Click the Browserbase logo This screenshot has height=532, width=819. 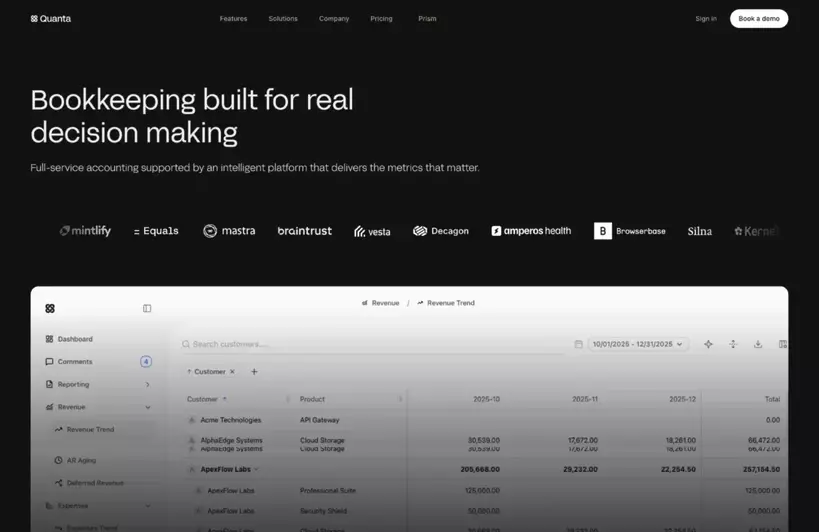(630, 231)
